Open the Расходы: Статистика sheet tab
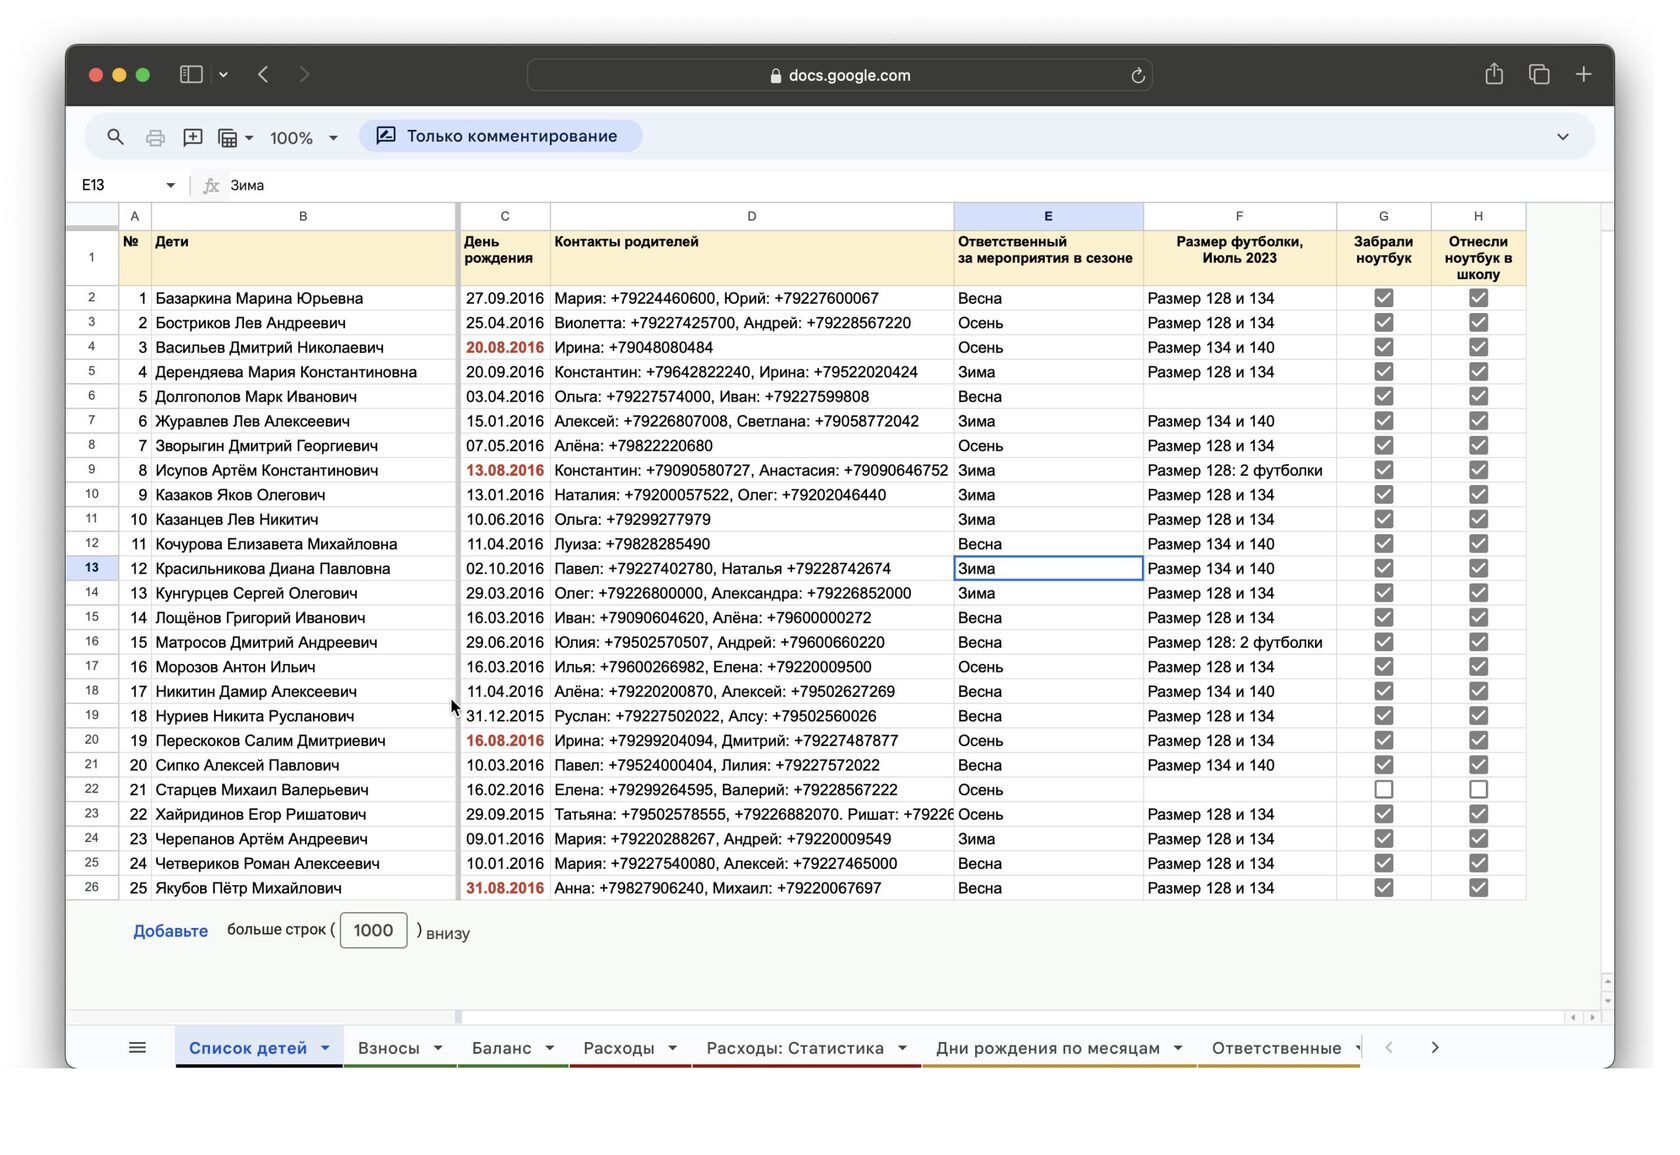1680x1155 pixels. 794,1047
